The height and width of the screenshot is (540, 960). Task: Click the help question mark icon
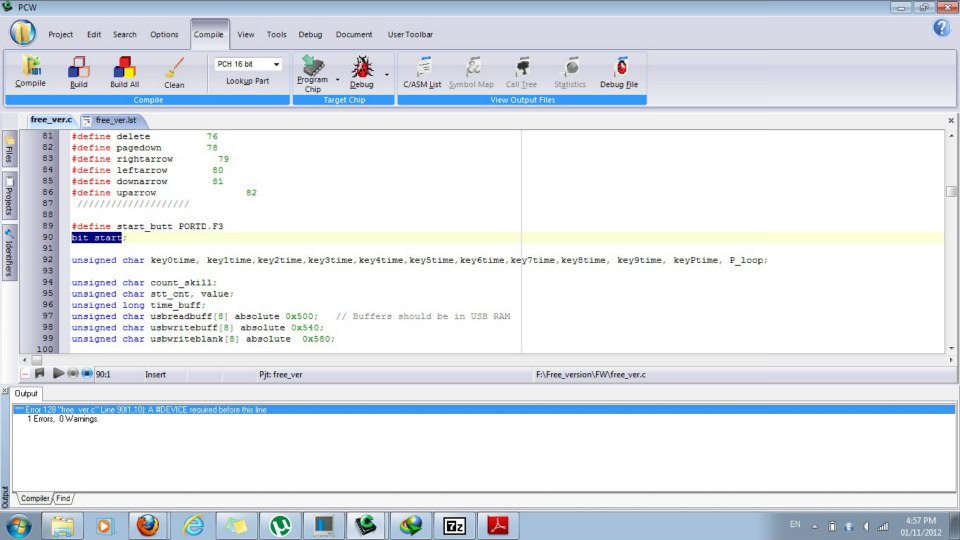[941, 28]
